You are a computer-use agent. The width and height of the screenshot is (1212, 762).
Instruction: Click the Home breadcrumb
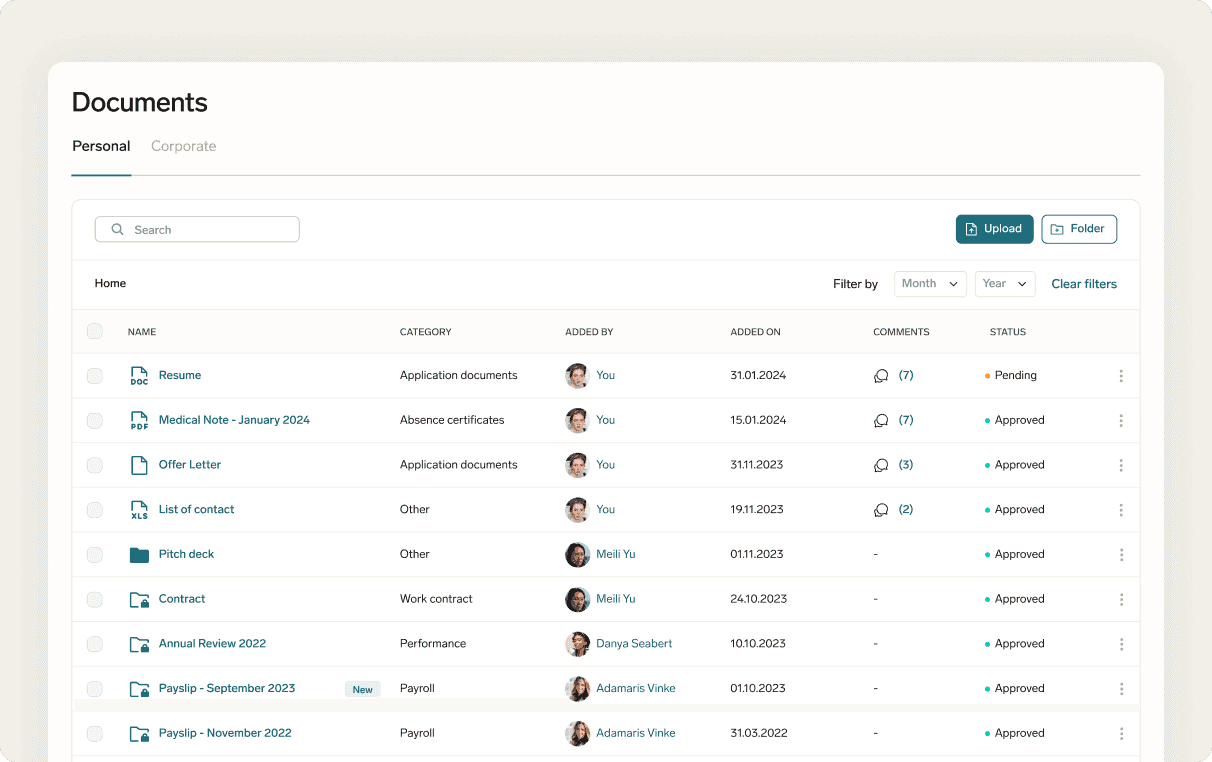coord(110,283)
